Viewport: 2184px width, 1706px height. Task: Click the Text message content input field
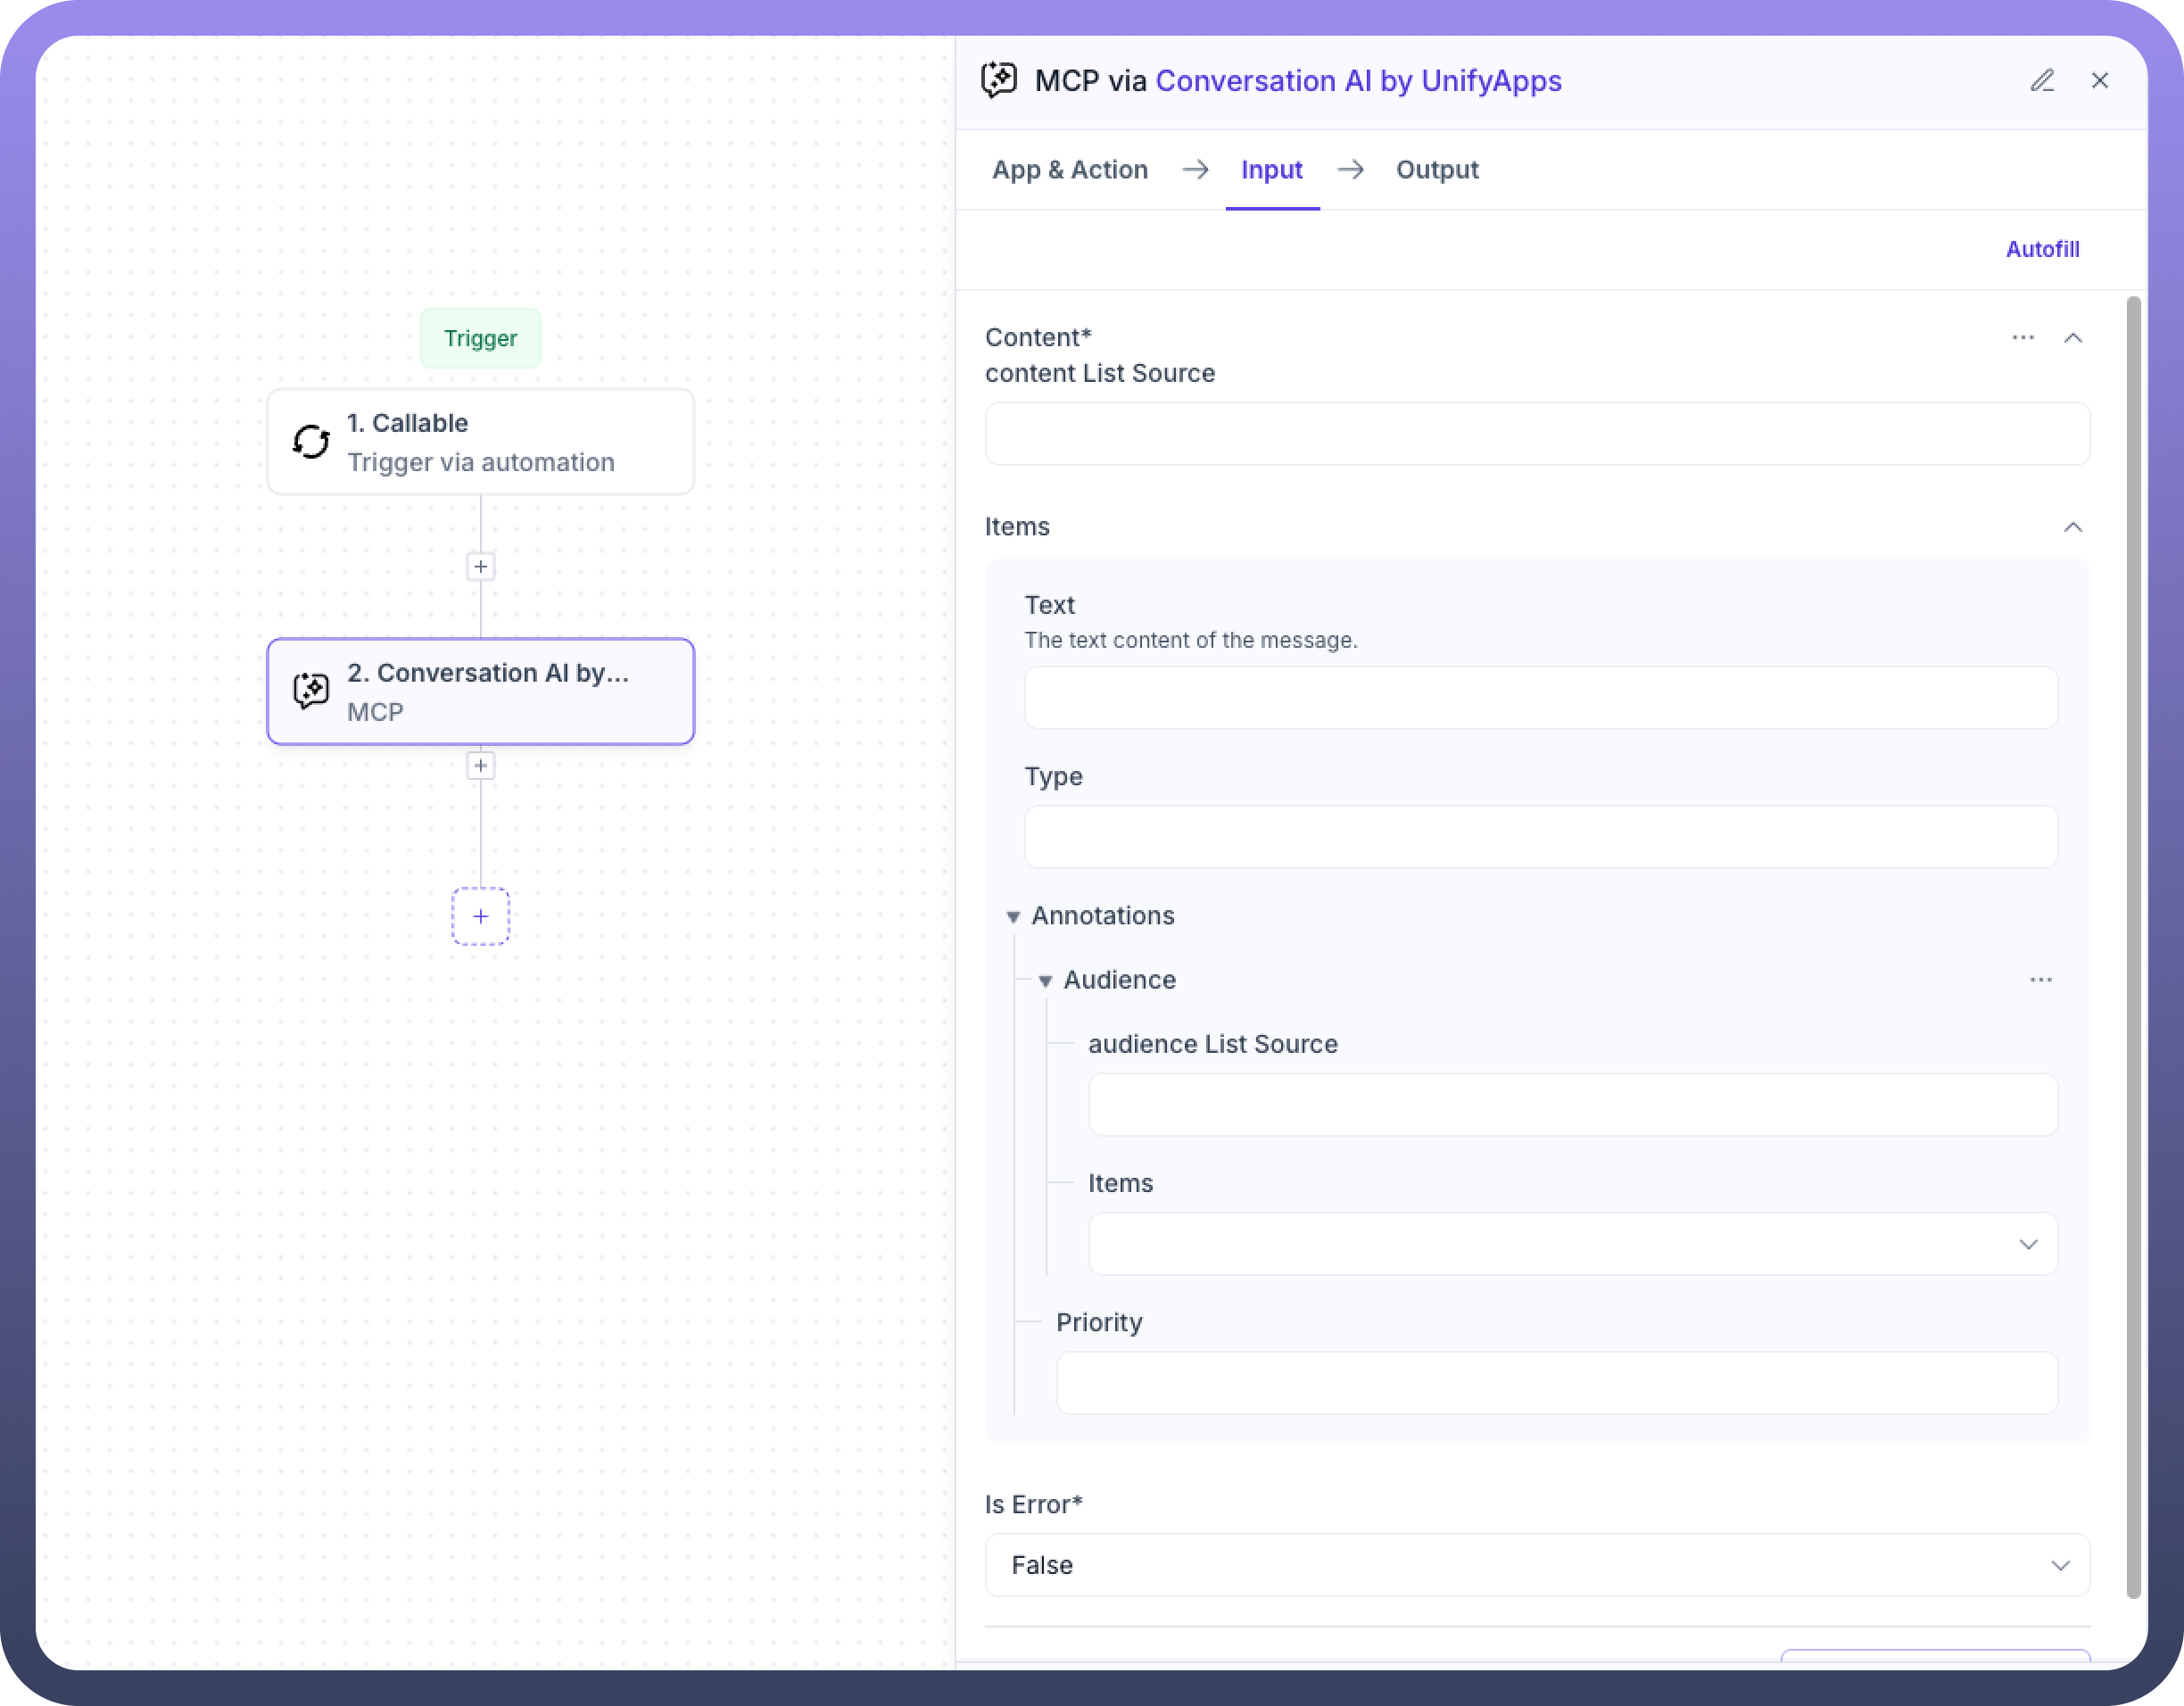1540,698
